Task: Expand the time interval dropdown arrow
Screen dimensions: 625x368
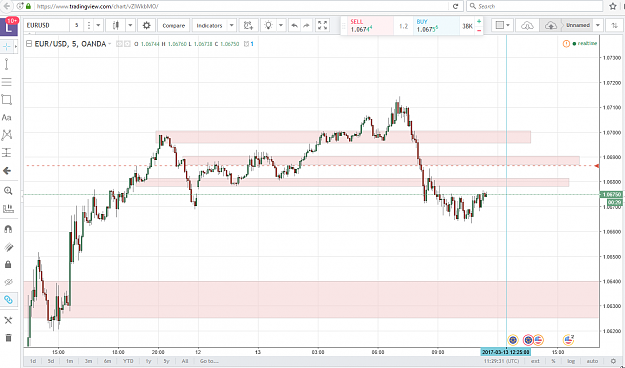Action: (98, 26)
